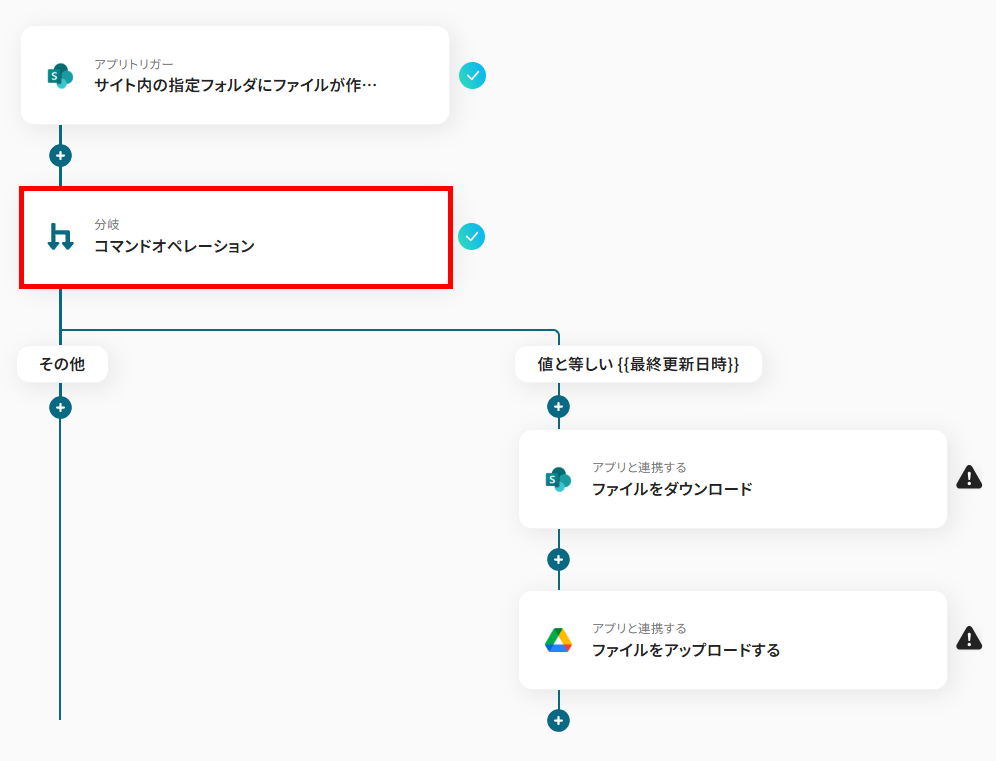The height and width of the screenshot is (761, 996).
Task: Open the ファイルをダウンロード step card
Action: click(x=733, y=479)
